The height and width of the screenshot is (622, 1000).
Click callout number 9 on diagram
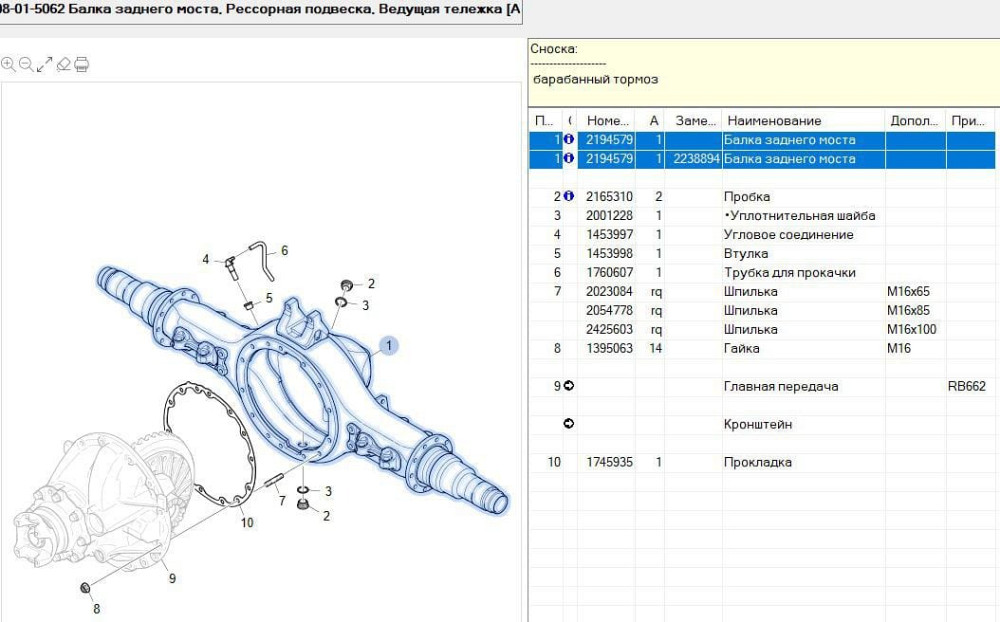171,577
